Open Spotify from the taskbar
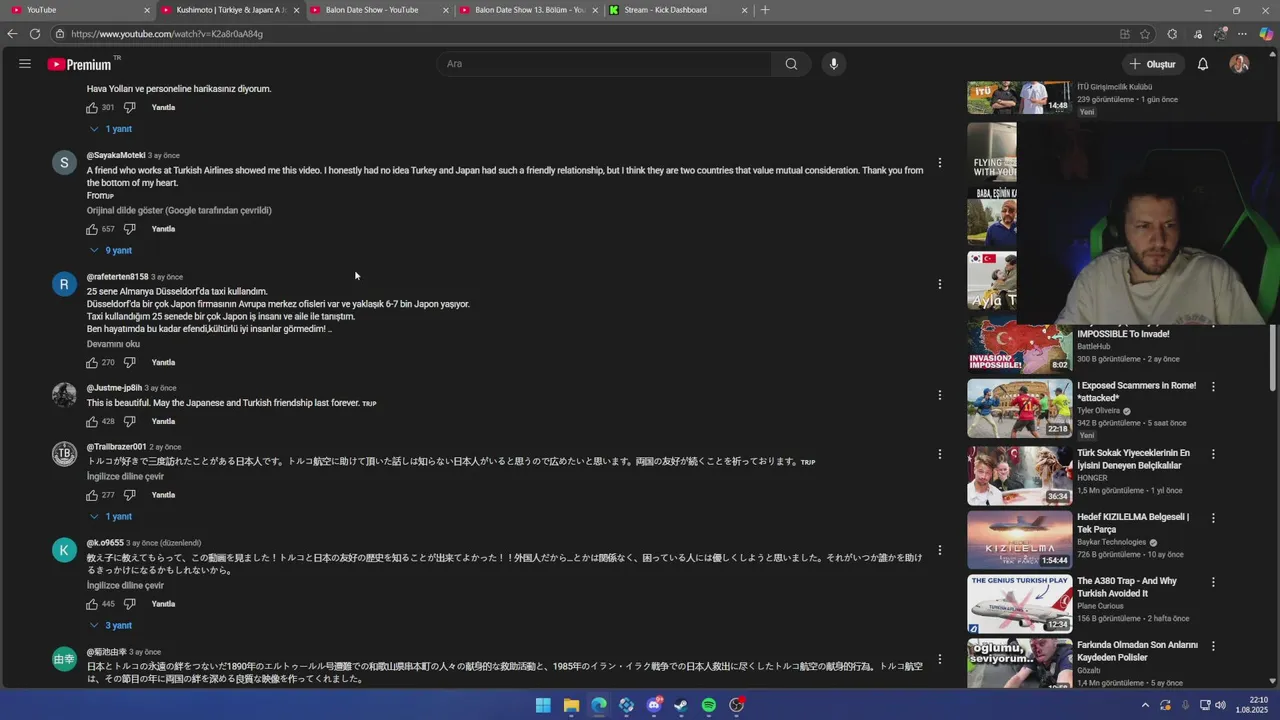Viewport: 1280px width, 720px height. tap(709, 705)
